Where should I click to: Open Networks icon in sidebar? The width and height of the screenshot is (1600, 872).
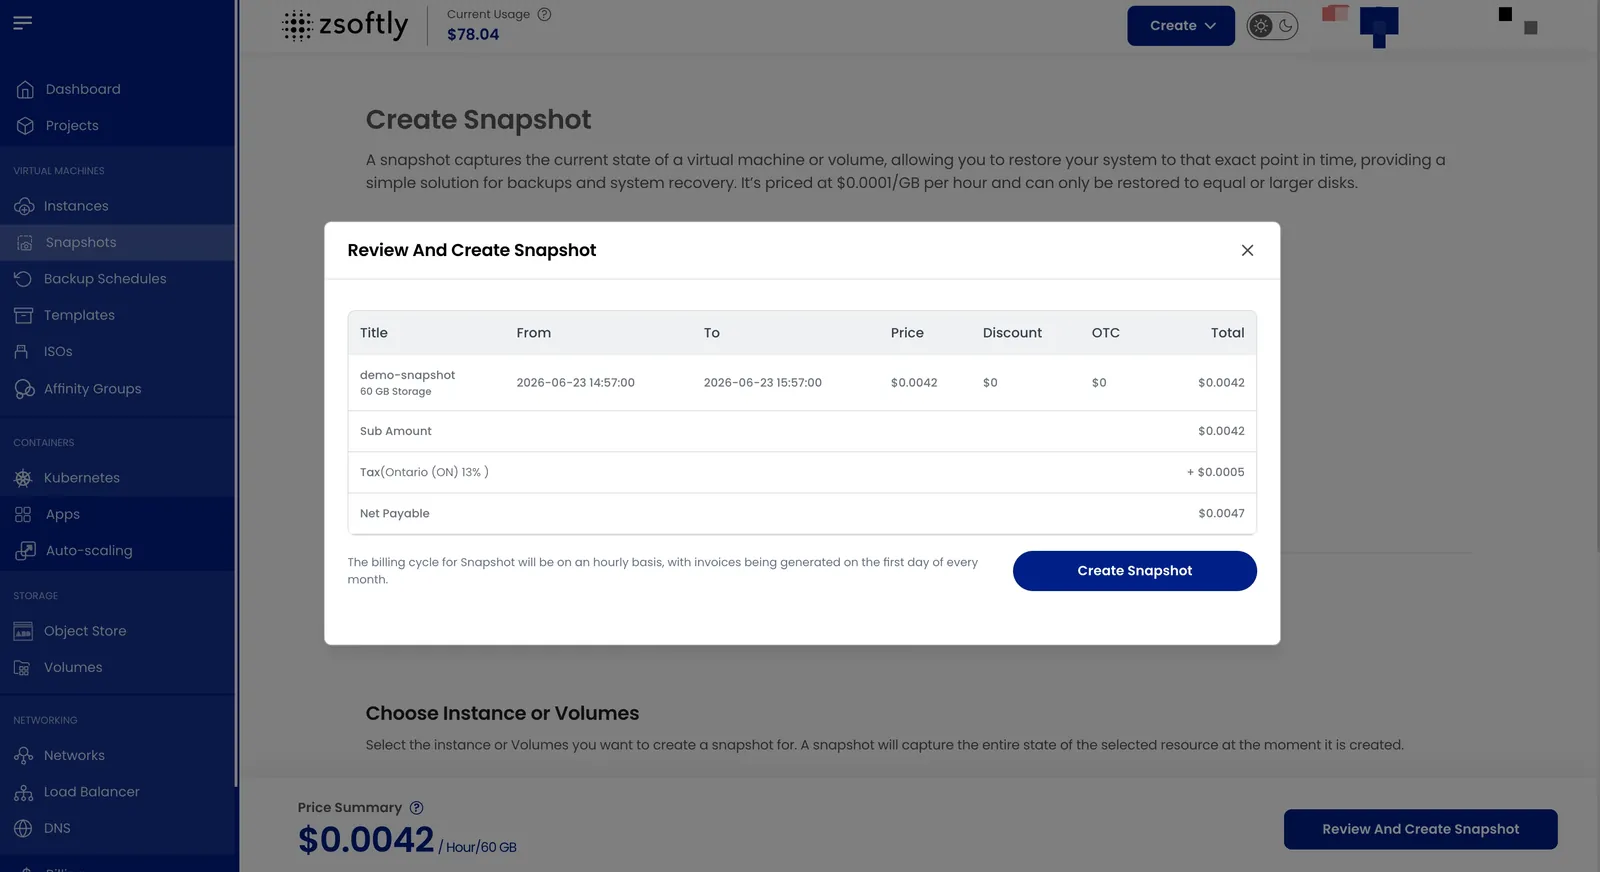coord(23,756)
